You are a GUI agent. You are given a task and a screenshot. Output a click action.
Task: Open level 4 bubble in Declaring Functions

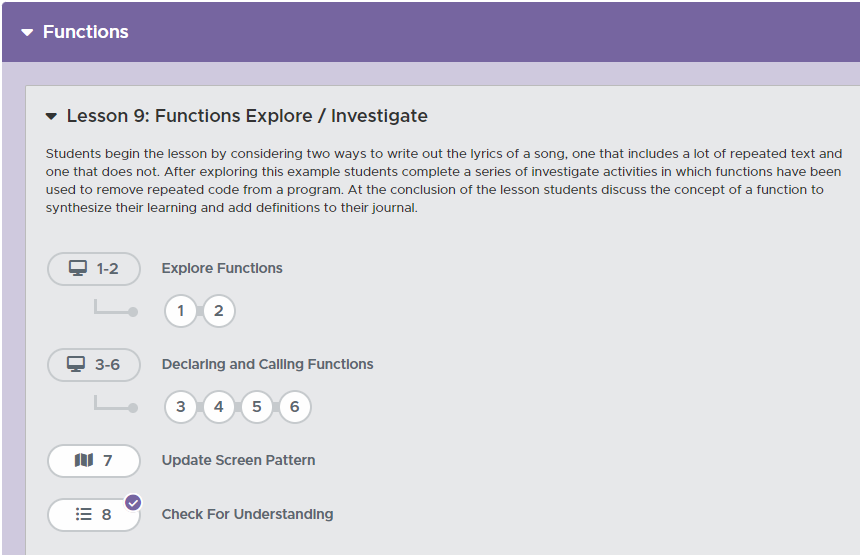tap(219, 407)
